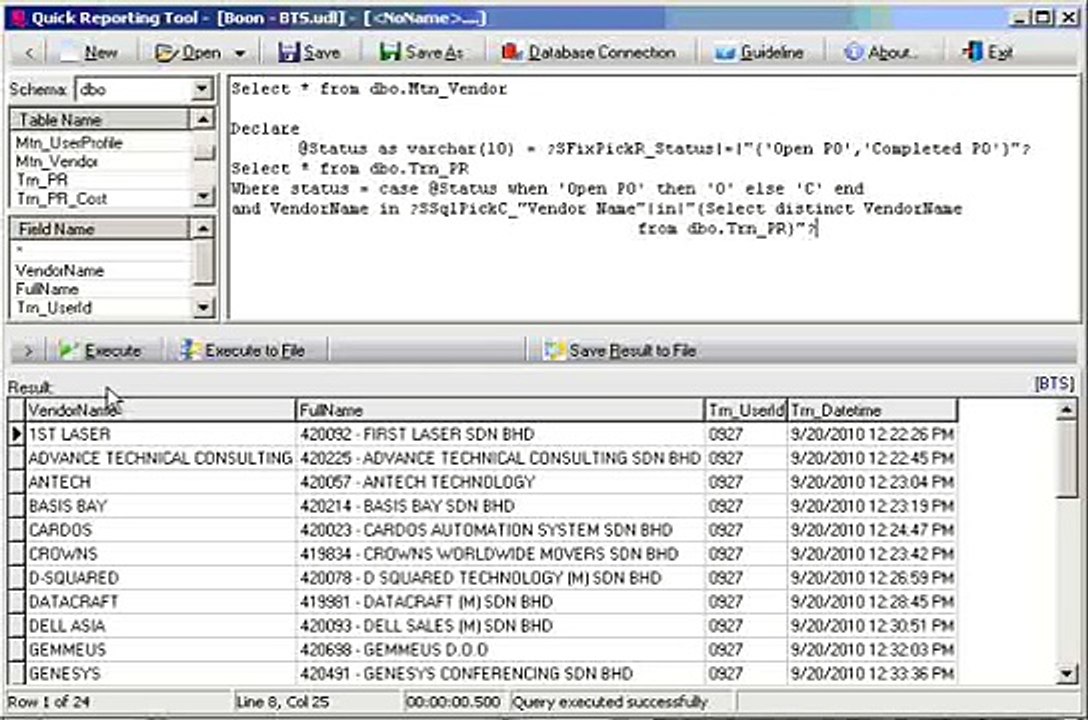Click the GEMMEUS vendor cell

(160, 650)
